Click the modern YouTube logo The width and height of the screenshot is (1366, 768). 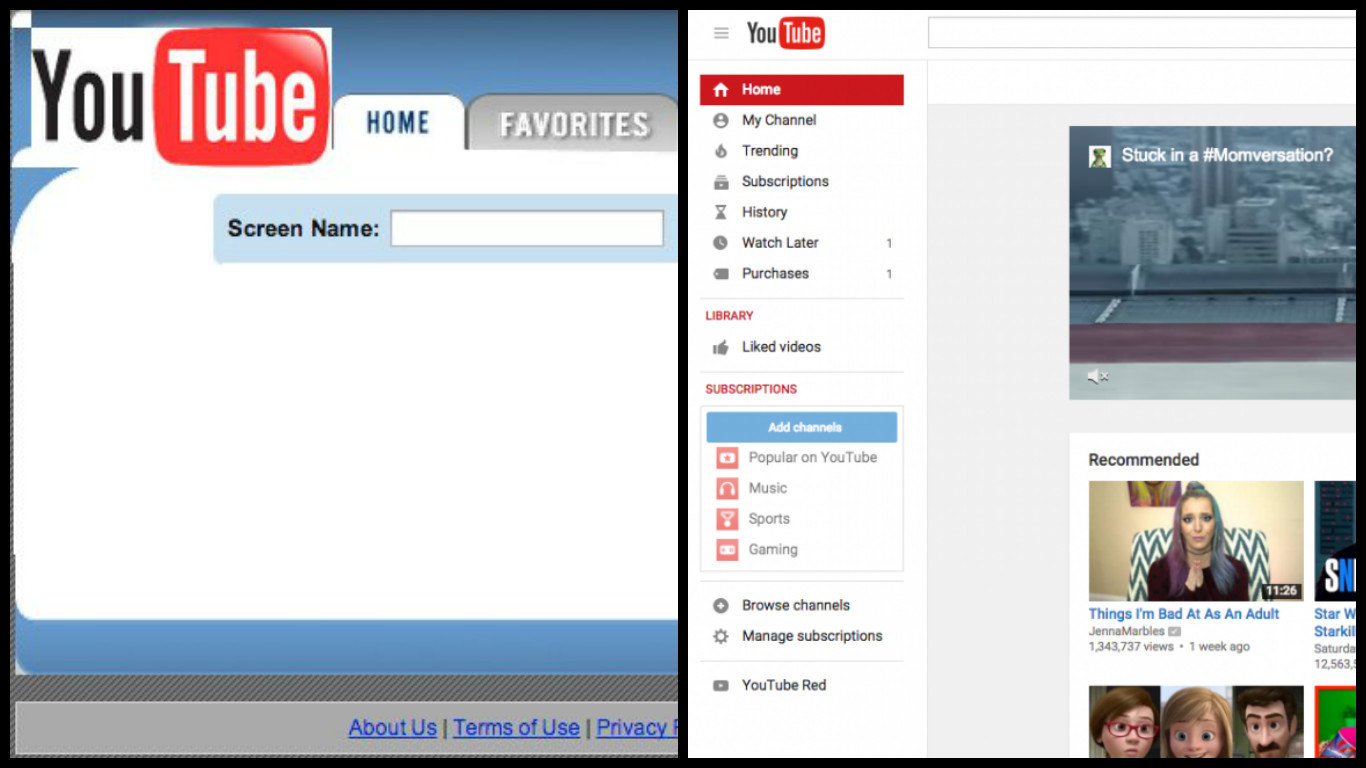[785, 33]
